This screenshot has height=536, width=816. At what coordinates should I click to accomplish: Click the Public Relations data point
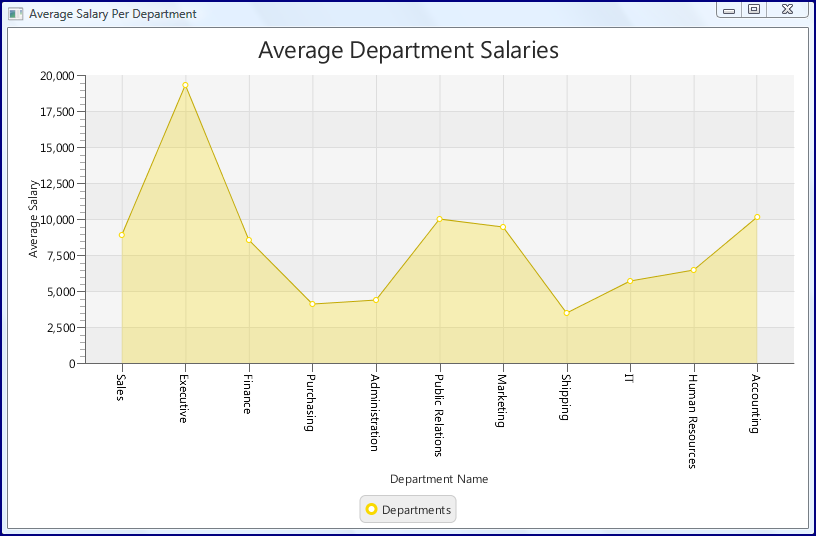point(439,219)
